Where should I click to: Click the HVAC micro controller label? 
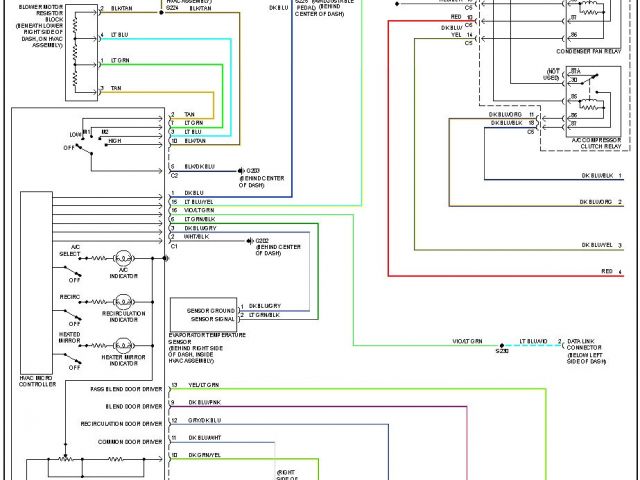(x=38, y=381)
